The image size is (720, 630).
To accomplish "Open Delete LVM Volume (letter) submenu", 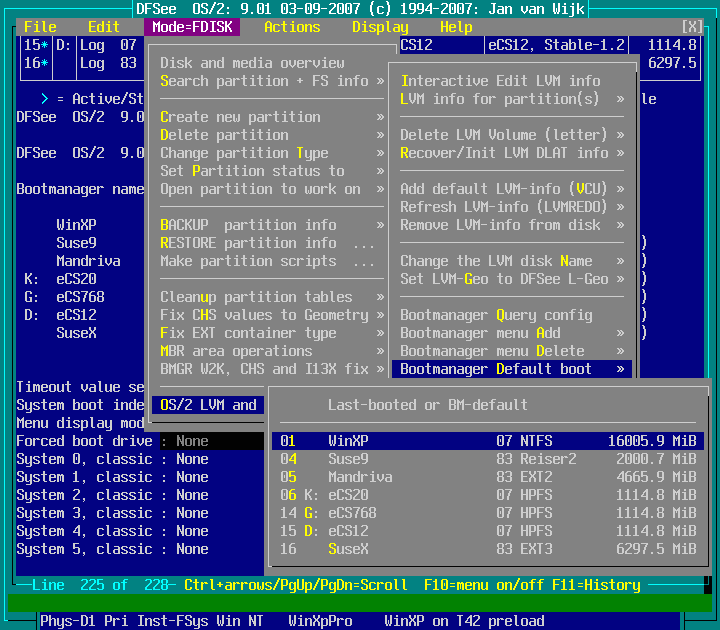I will coord(511,135).
